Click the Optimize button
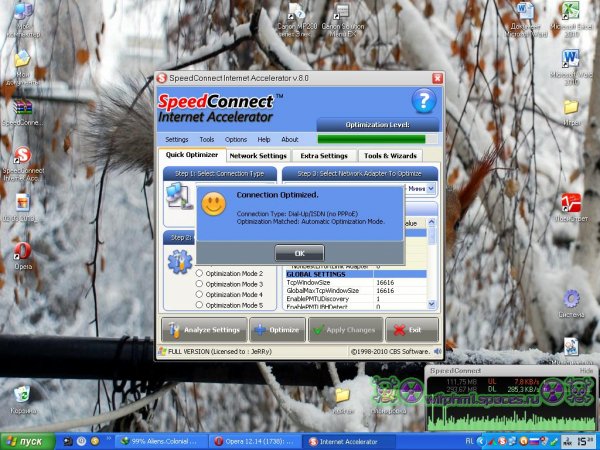The width and height of the screenshot is (600, 450). click(x=277, y=329)
